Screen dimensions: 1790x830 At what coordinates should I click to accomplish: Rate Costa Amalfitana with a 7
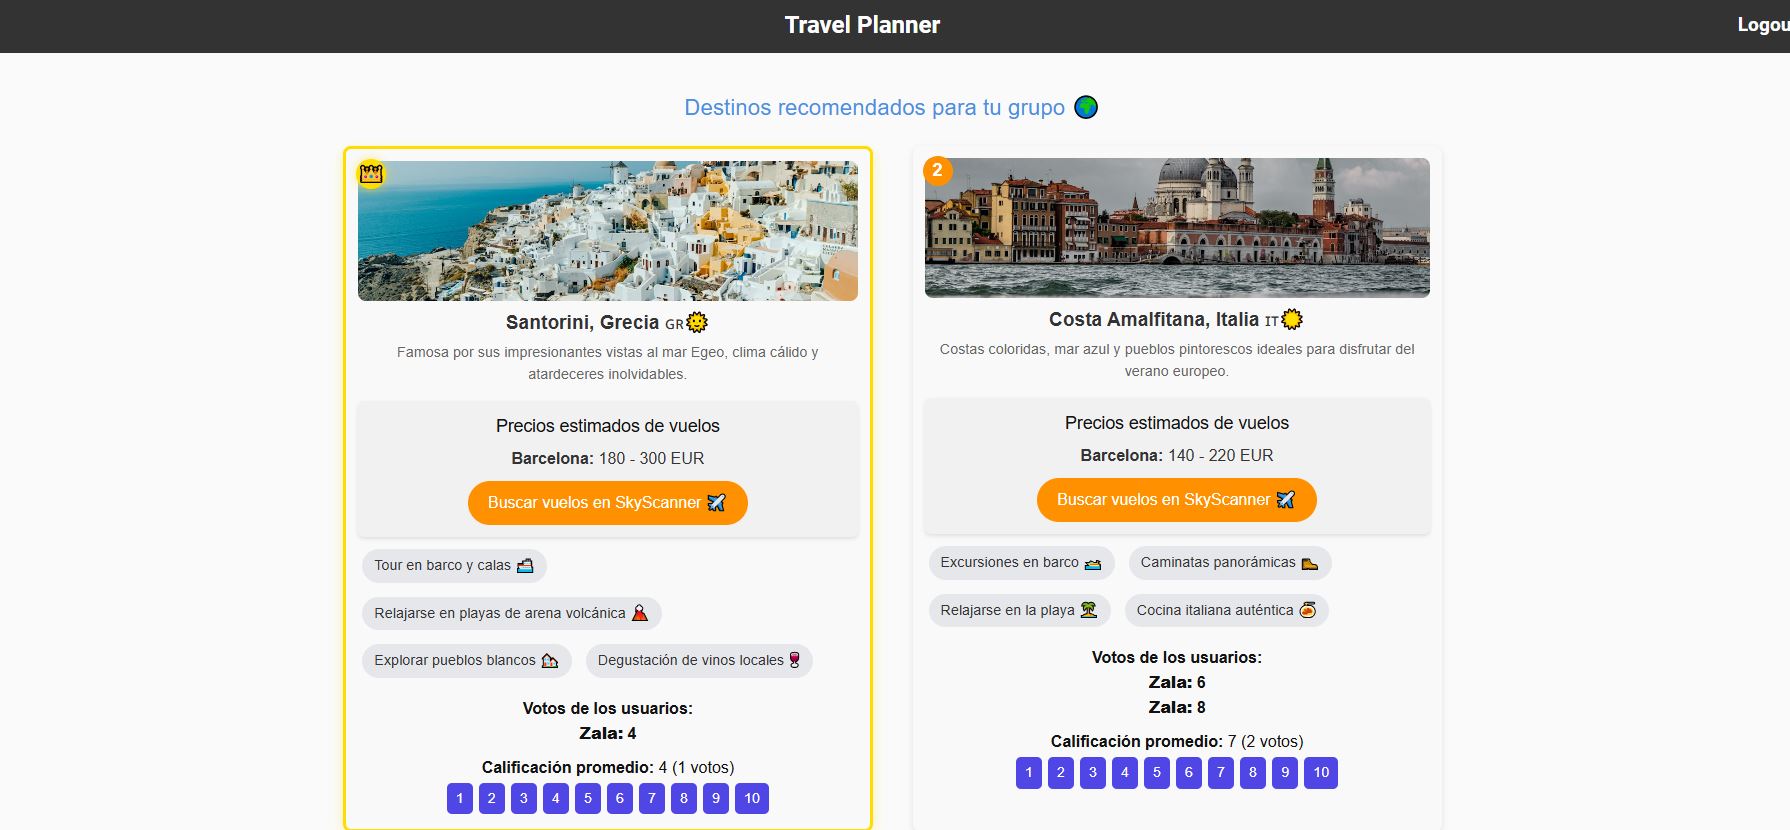[1221, 772]
